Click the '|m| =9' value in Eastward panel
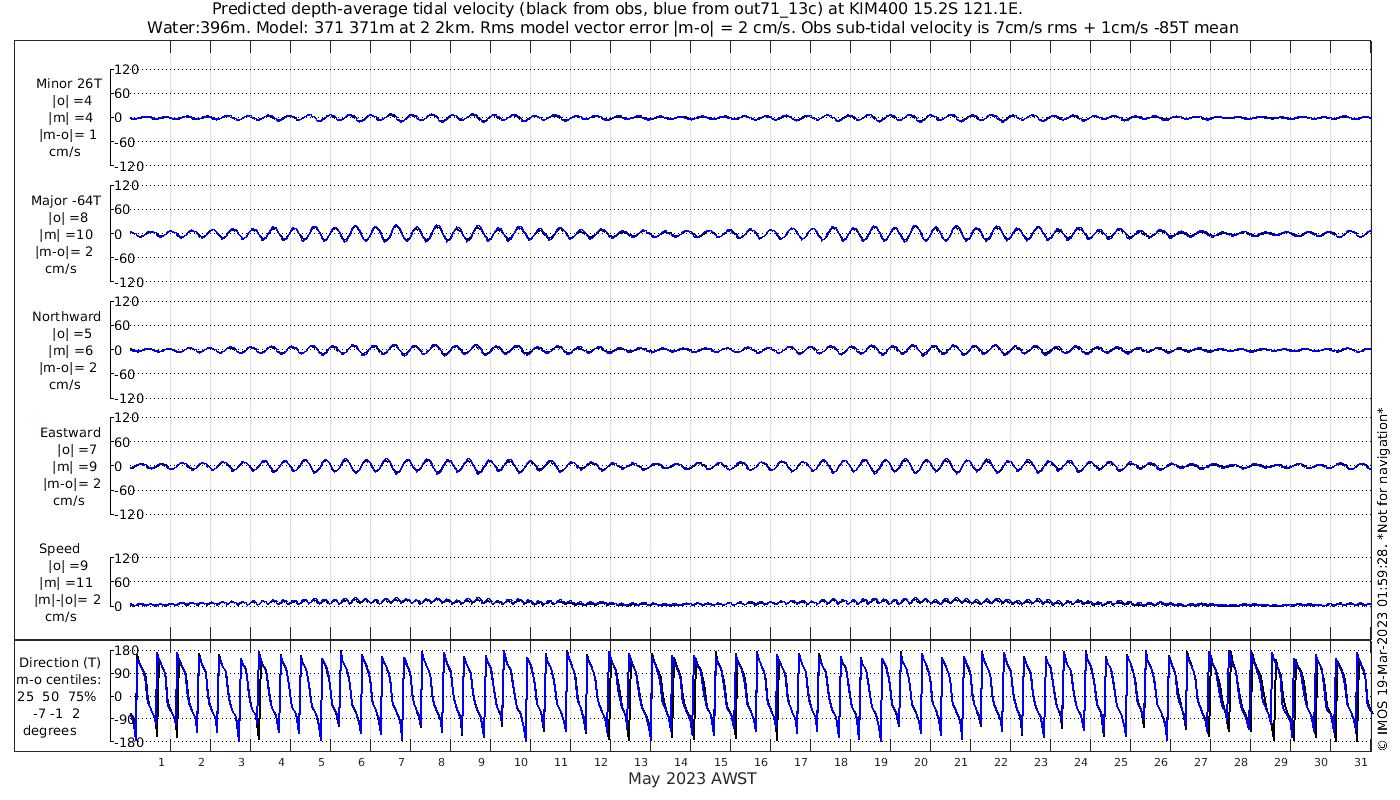Image resolution: width=1400 pixels, height=800 pixels. (75, 467)
